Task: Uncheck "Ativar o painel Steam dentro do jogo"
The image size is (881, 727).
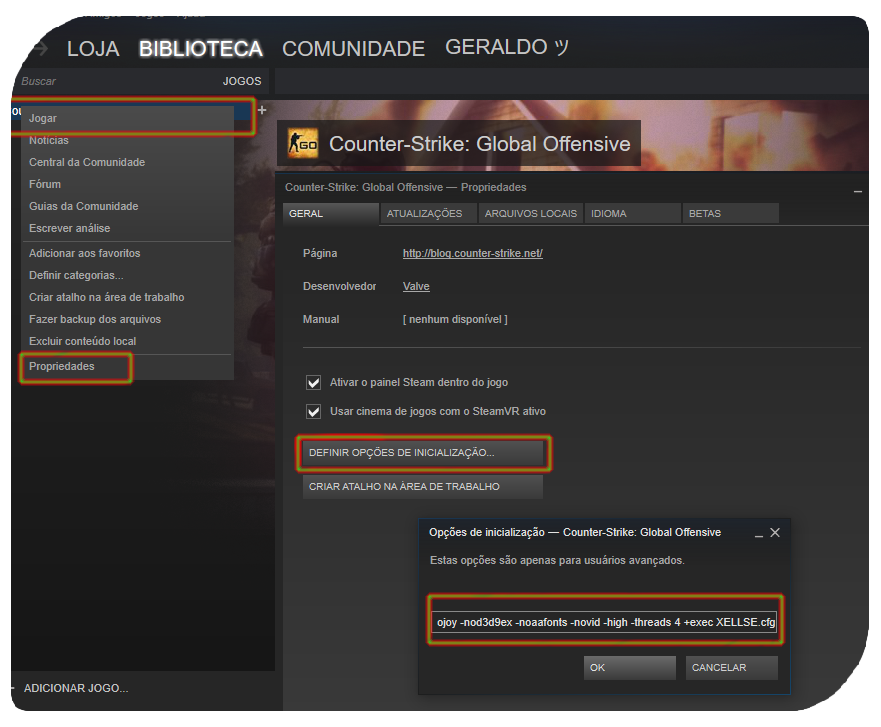Action: pyautogui.click(x=313, y=382)
